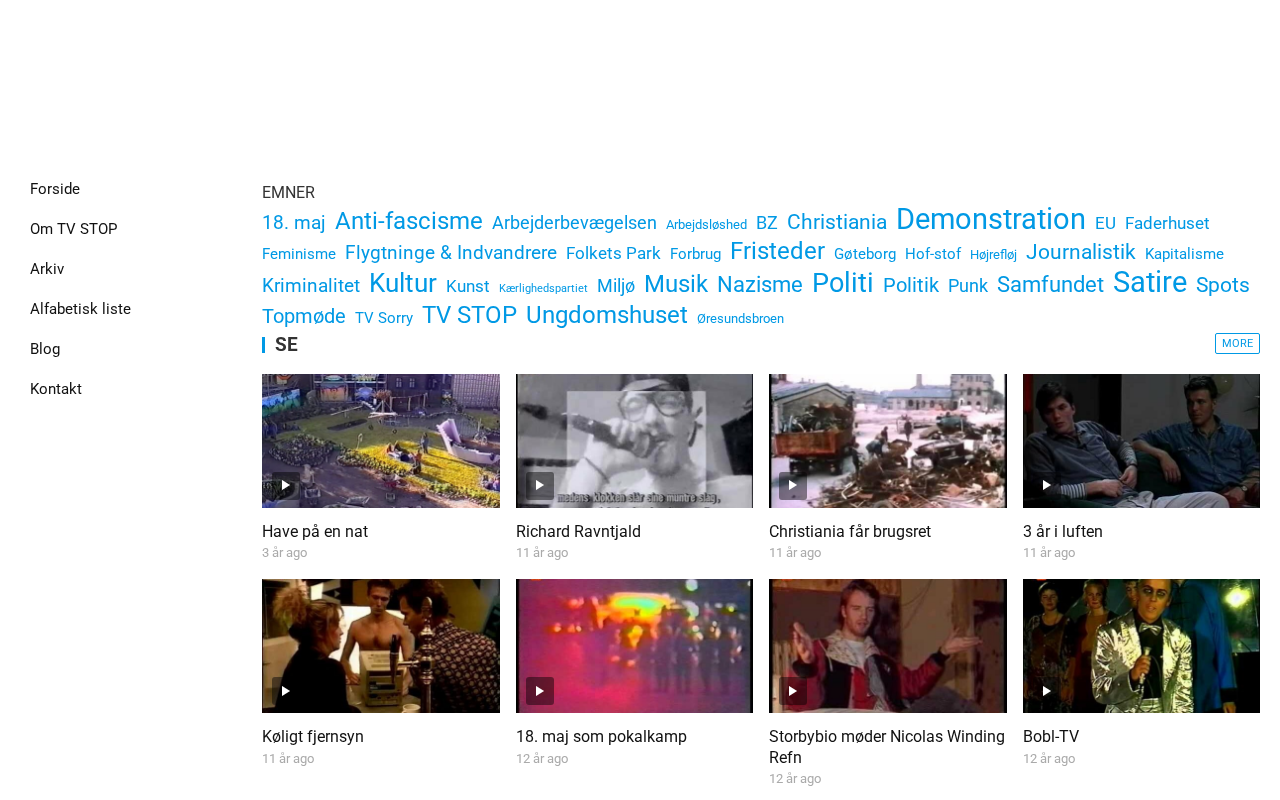1280x800 pixels.
Task: Play the Have på en nat video
Action: tap(286, 486)
